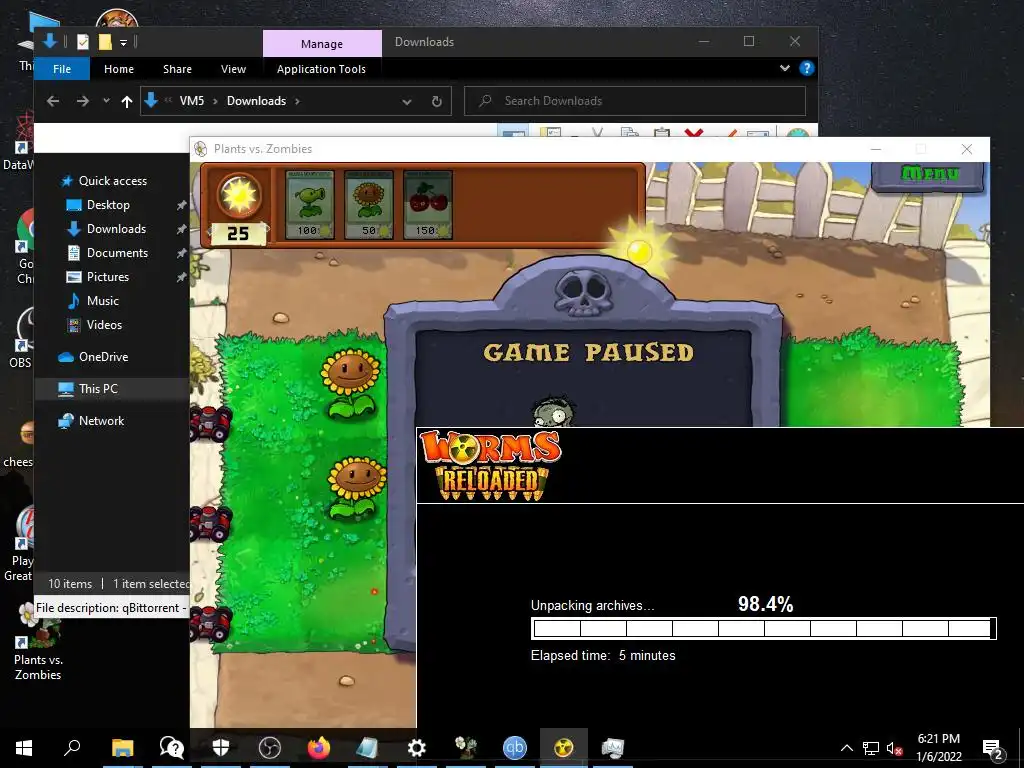
Task: Click the Search Downloads field
Action: (635, 101)
